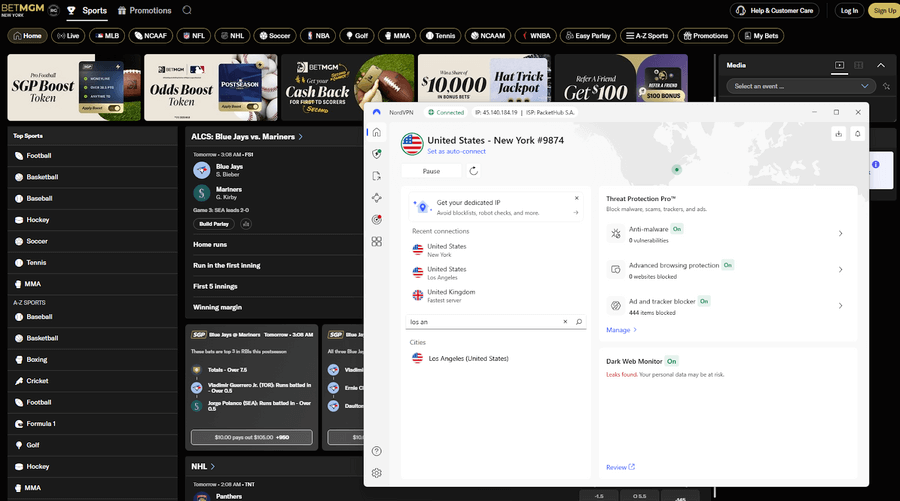Select the MLB pill in sports nav
Image resolution: width=900 pixels, height=501 pixels.
pyautogui.click(x=107, y=36)
